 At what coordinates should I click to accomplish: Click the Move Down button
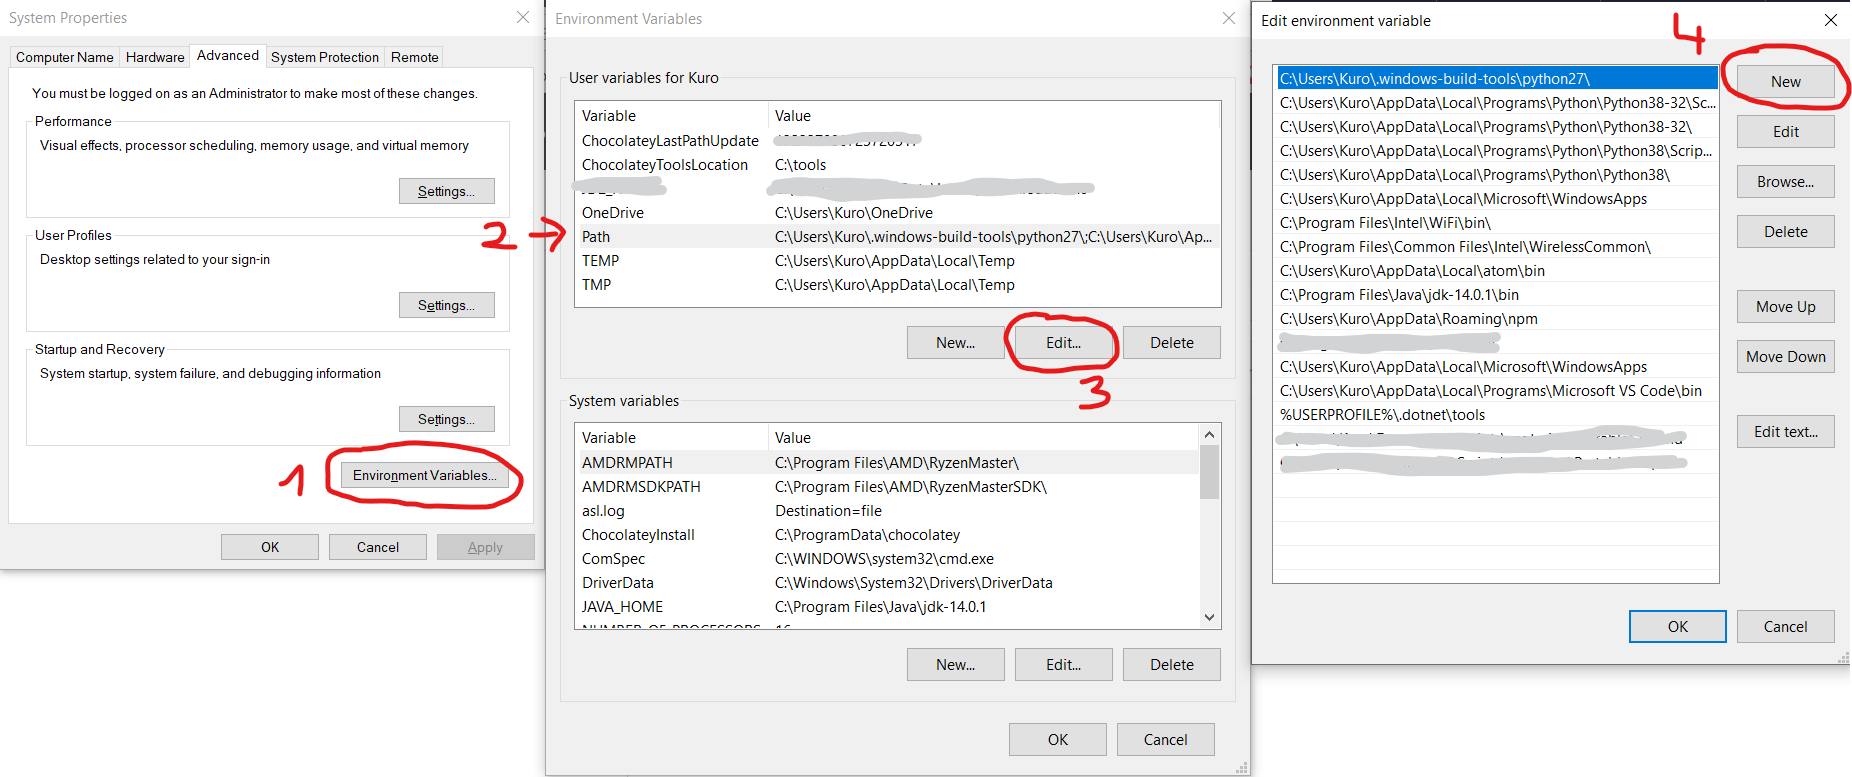coord(1785,356)
